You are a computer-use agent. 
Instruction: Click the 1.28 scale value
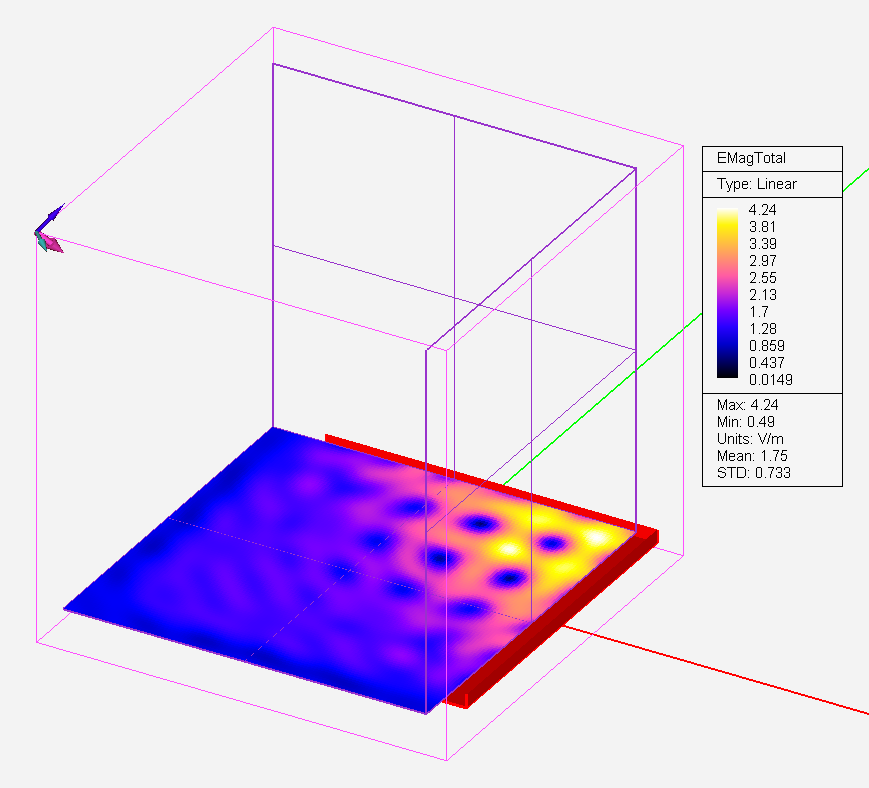pos(763,329)
